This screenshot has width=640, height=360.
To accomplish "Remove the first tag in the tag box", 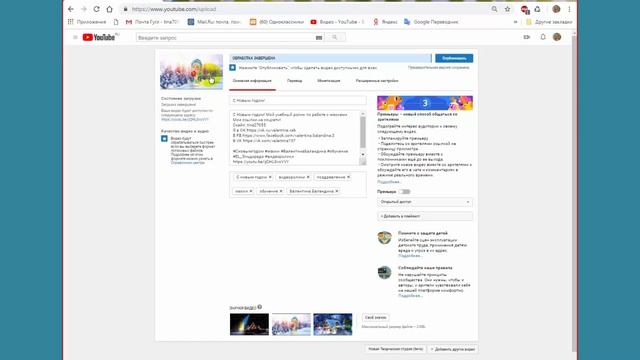I will (x=270, y=177).
